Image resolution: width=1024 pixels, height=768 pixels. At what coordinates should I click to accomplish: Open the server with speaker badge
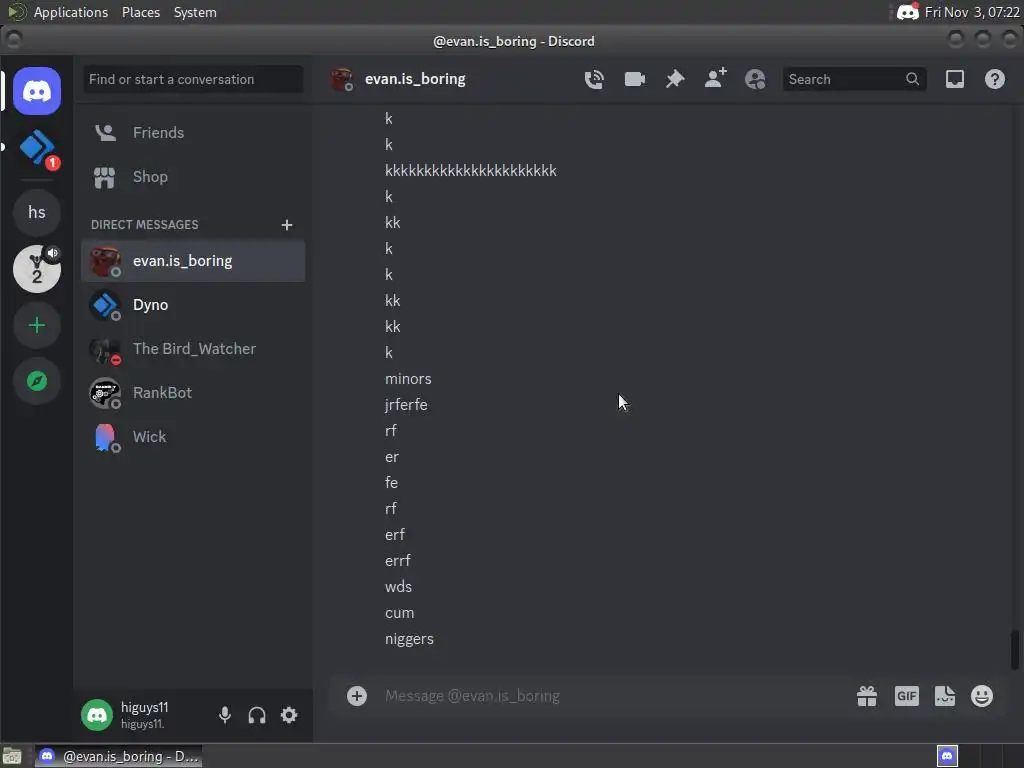(x=37, y=269)
